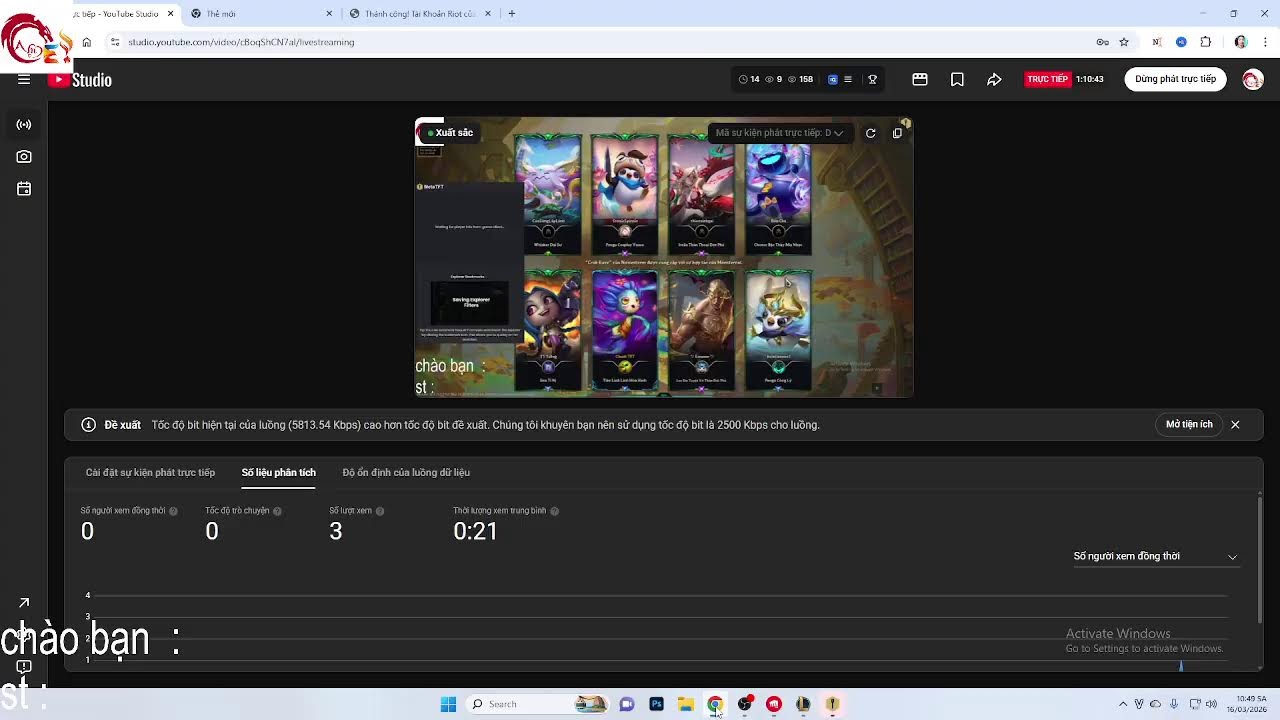Switch to the Thành công! Tài Khoản Riot tab
Viewport: 1280px width, 720px height.
point(420,14)
